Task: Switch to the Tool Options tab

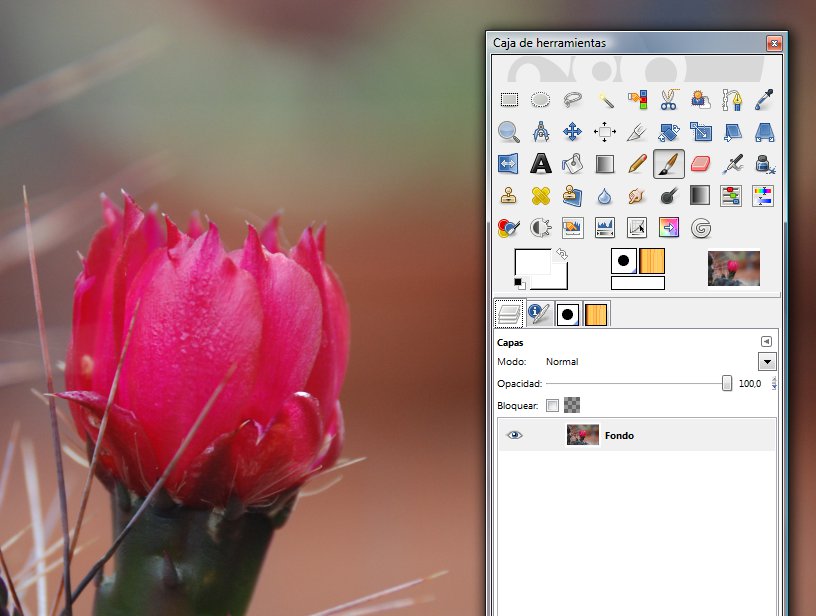Action: point(539,314)
